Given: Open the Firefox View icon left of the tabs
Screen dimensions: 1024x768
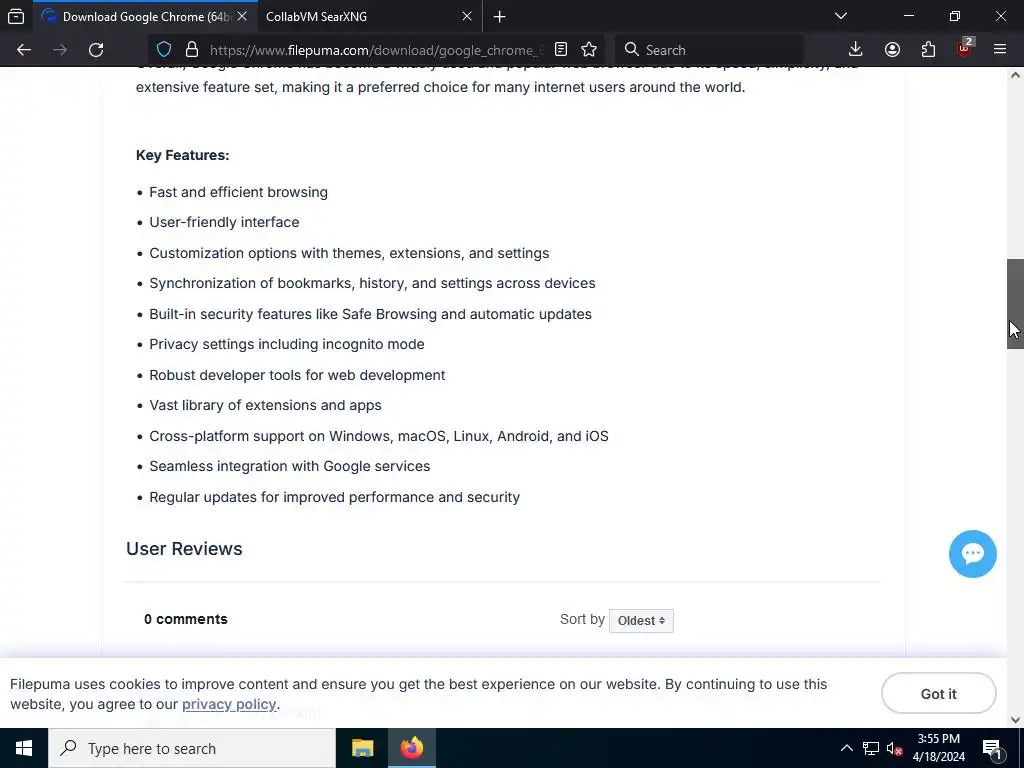Looking at the screenshot, I should (16, 16).
